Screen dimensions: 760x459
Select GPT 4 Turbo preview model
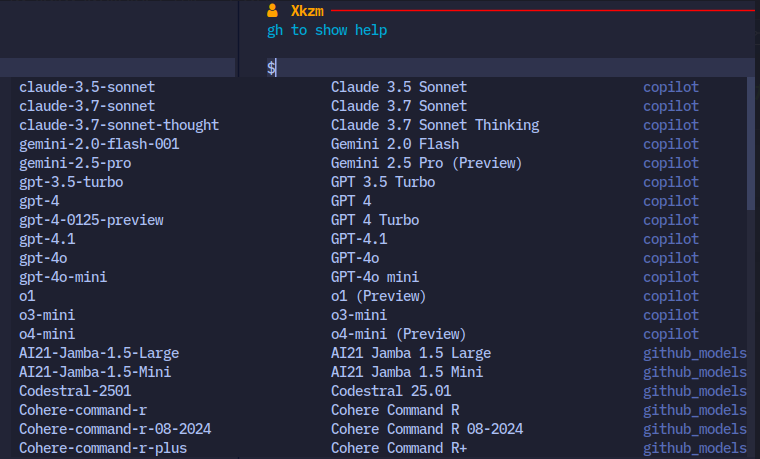(x=91, y=220)
